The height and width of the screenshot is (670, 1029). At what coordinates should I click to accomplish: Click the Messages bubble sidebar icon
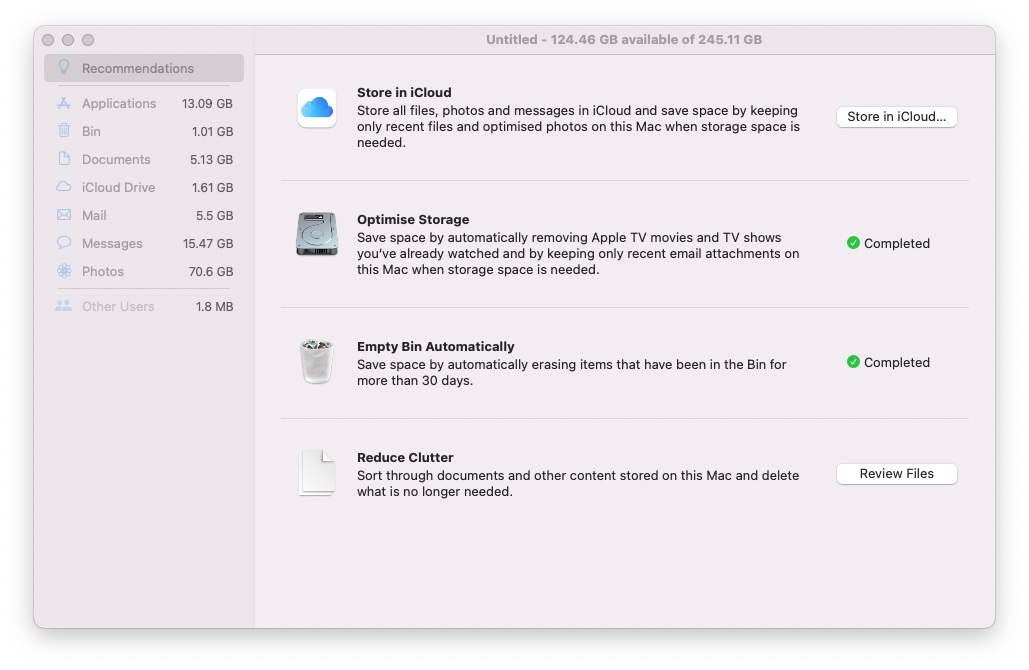tap(64, 243)
